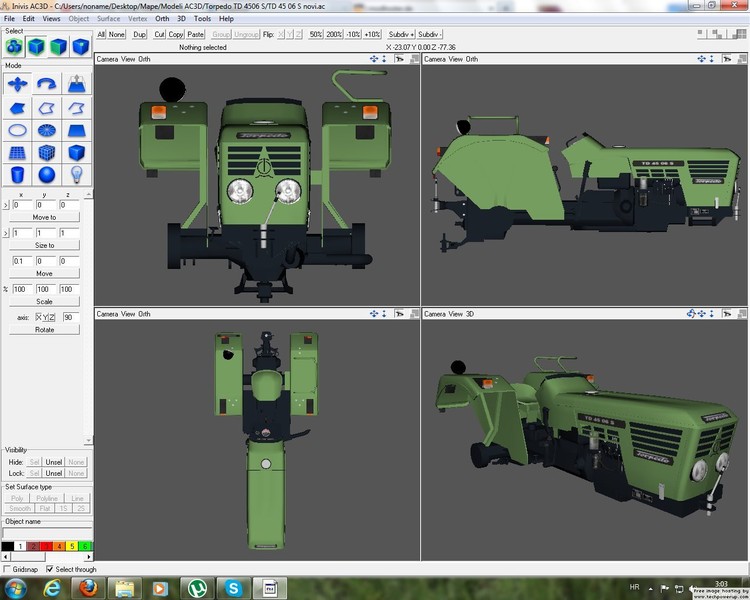Select the flat Mesh grid tool
750x600 pixels.
[17, 153]
